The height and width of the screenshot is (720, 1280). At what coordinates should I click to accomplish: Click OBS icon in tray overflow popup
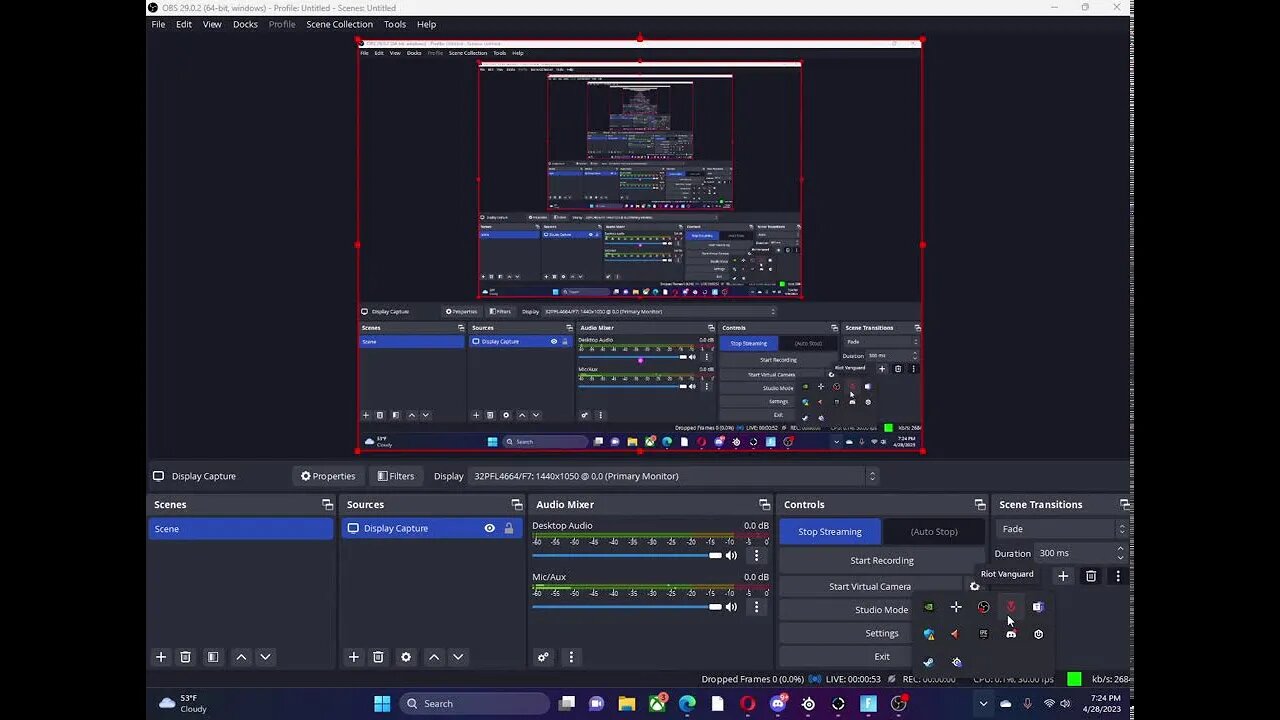(x=984, y=607)
